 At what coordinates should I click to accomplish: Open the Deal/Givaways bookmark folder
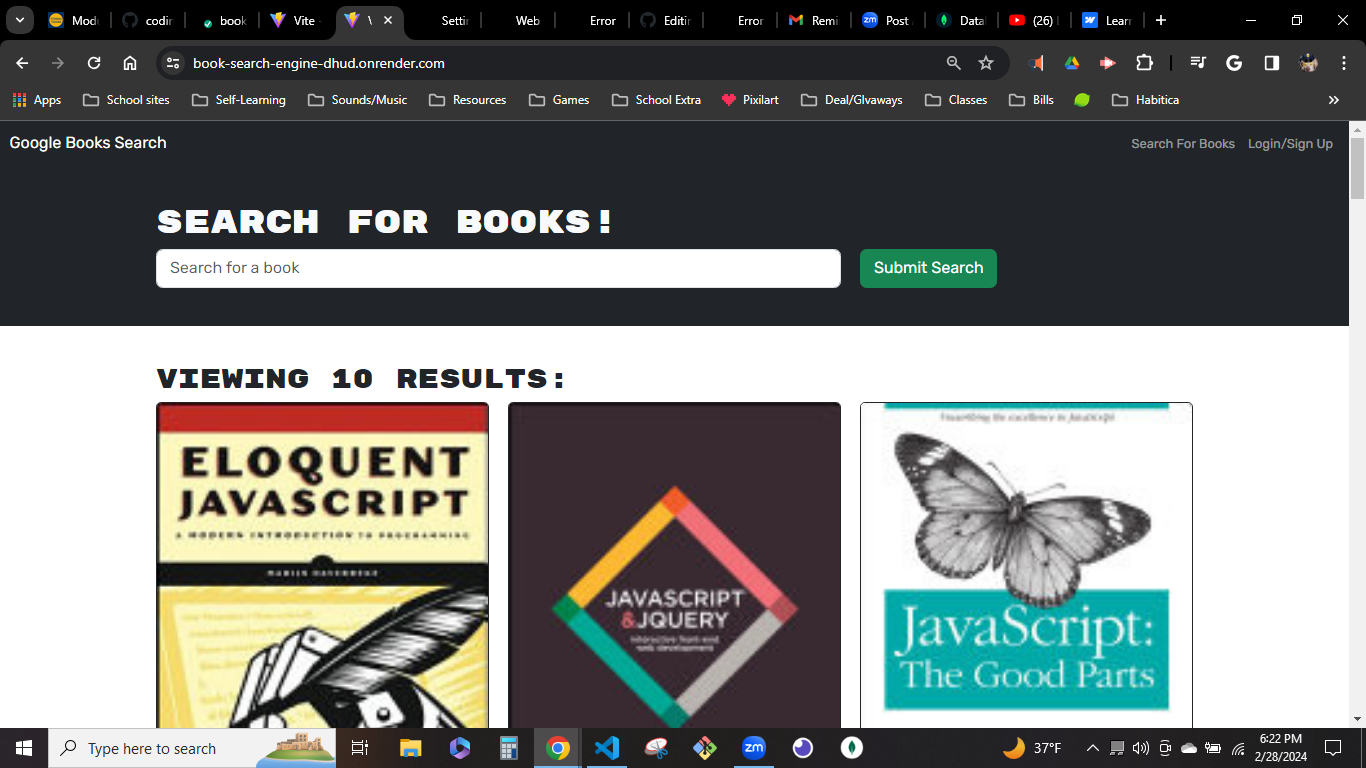tap(851, 100)
